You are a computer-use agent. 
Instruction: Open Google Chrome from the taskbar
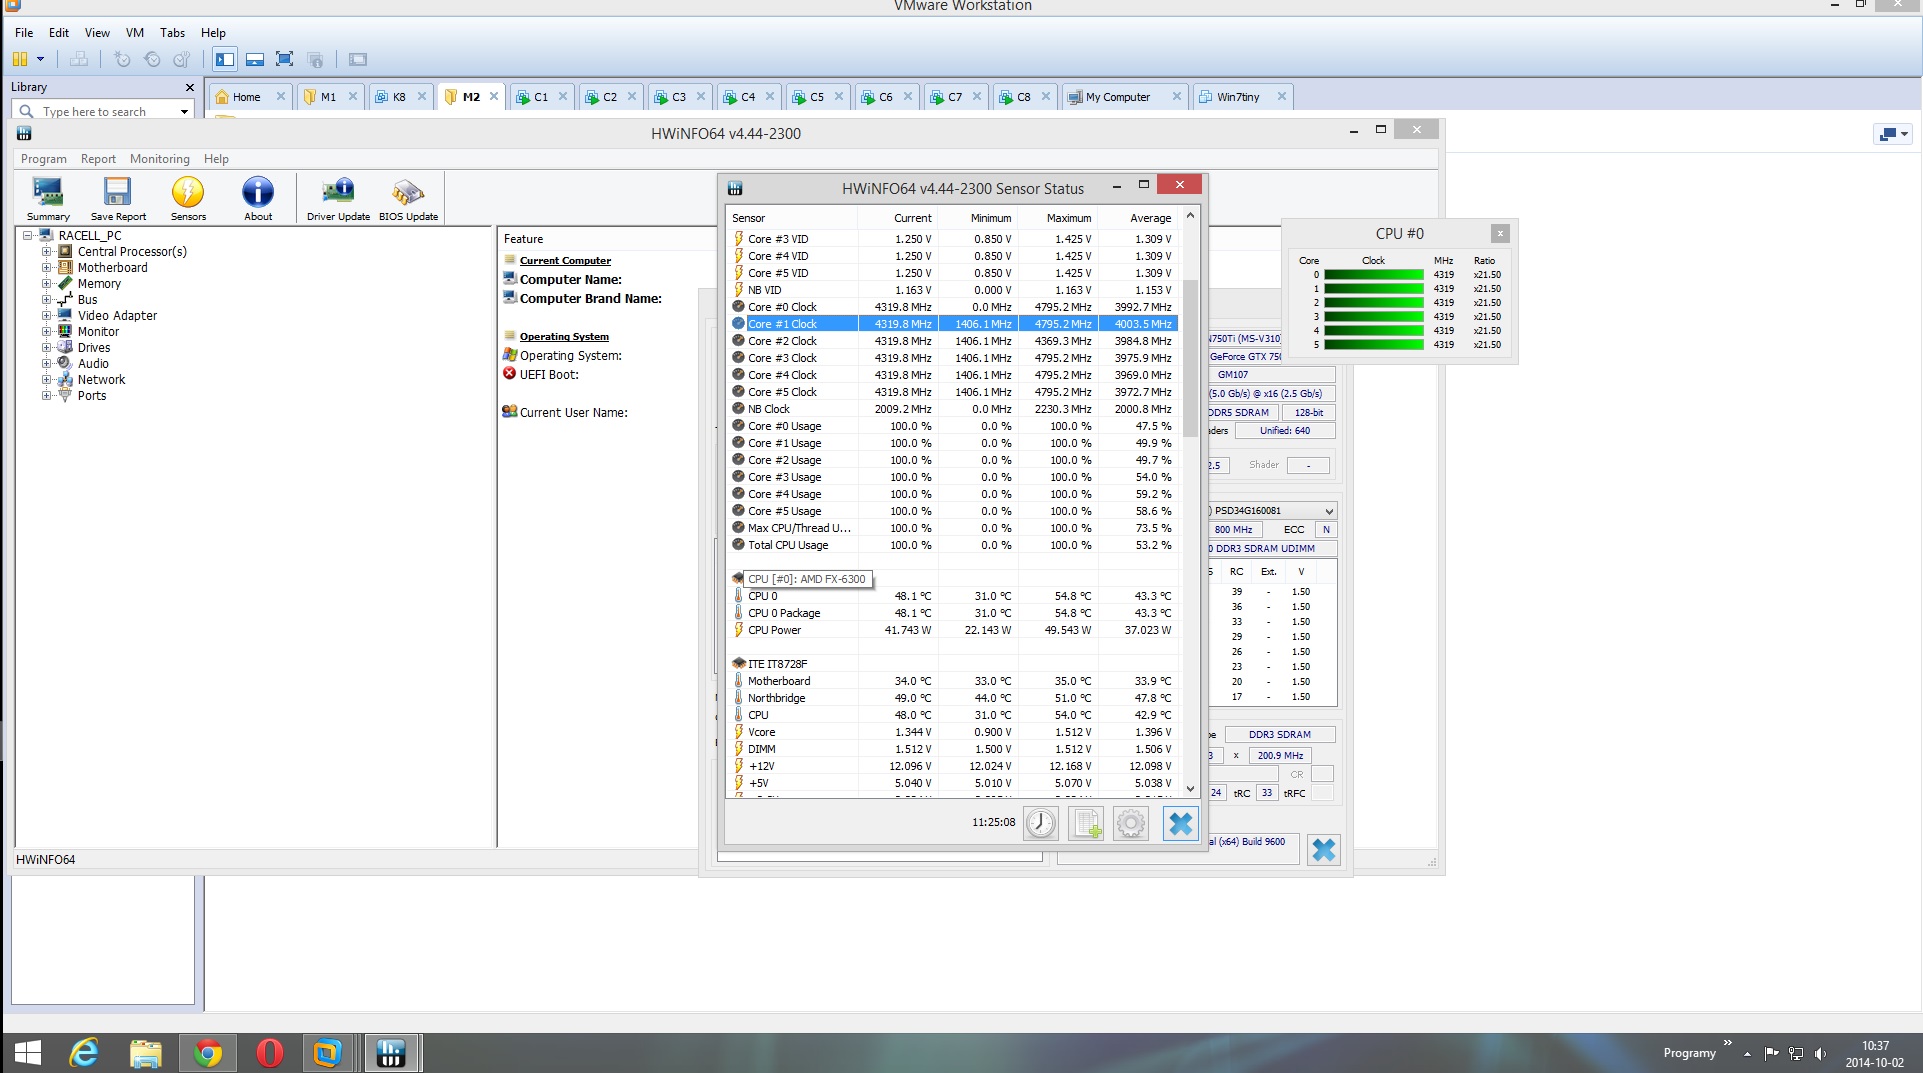[208, 1053]
